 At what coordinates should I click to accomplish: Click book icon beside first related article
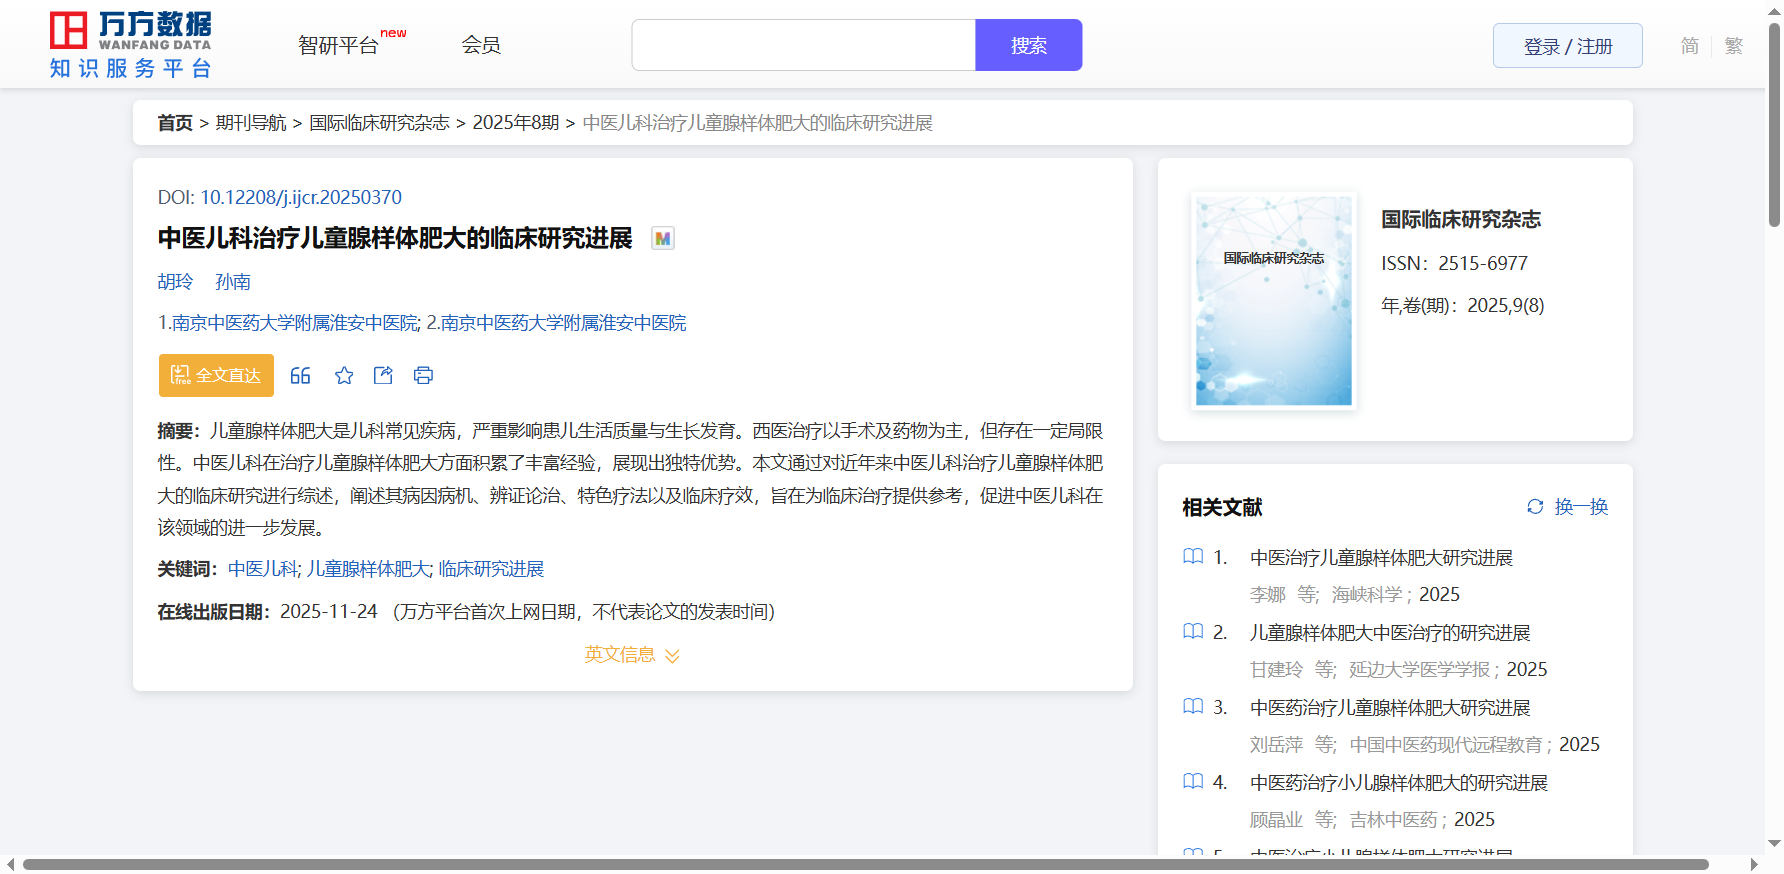point(1192,557)
